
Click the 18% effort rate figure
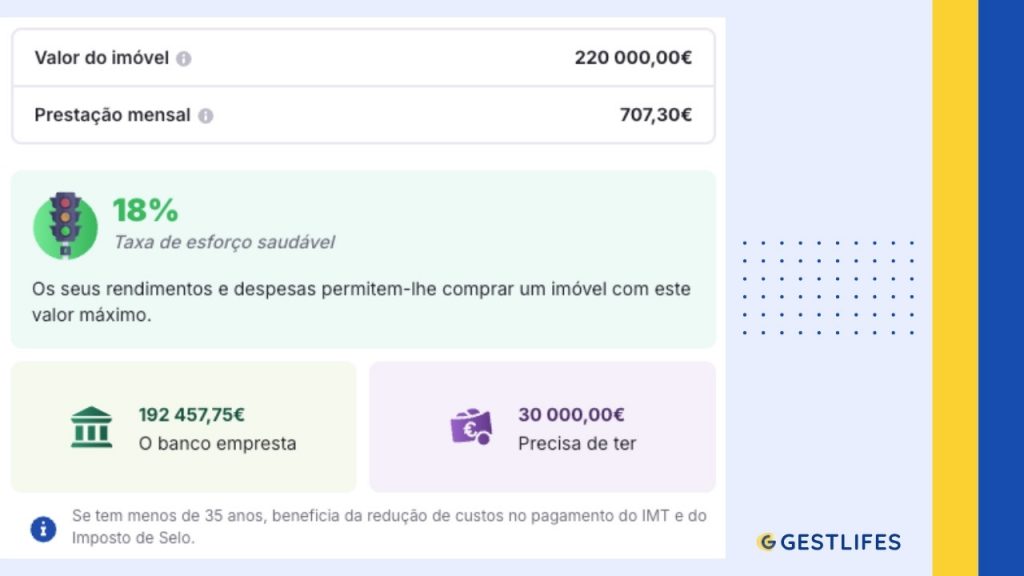[x=145, y=210]
